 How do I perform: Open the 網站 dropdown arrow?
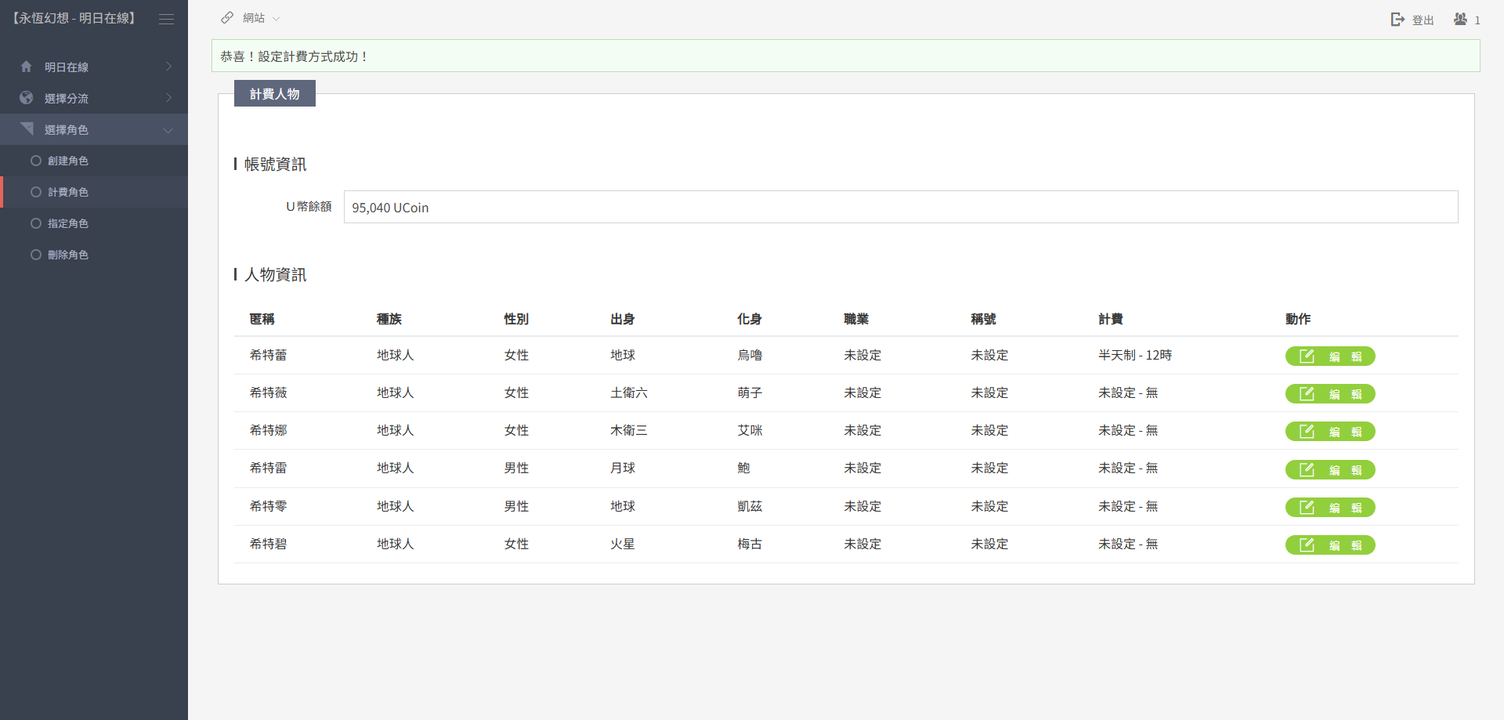(276, 19)
